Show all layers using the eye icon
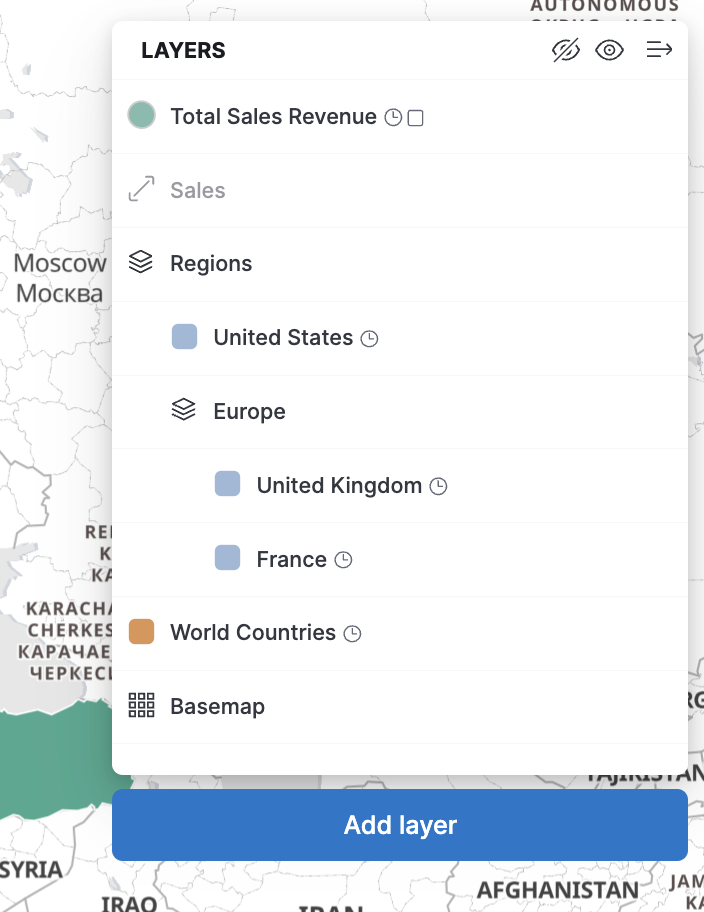This screenshot has height=912, width=704. (x=610, y=49)
